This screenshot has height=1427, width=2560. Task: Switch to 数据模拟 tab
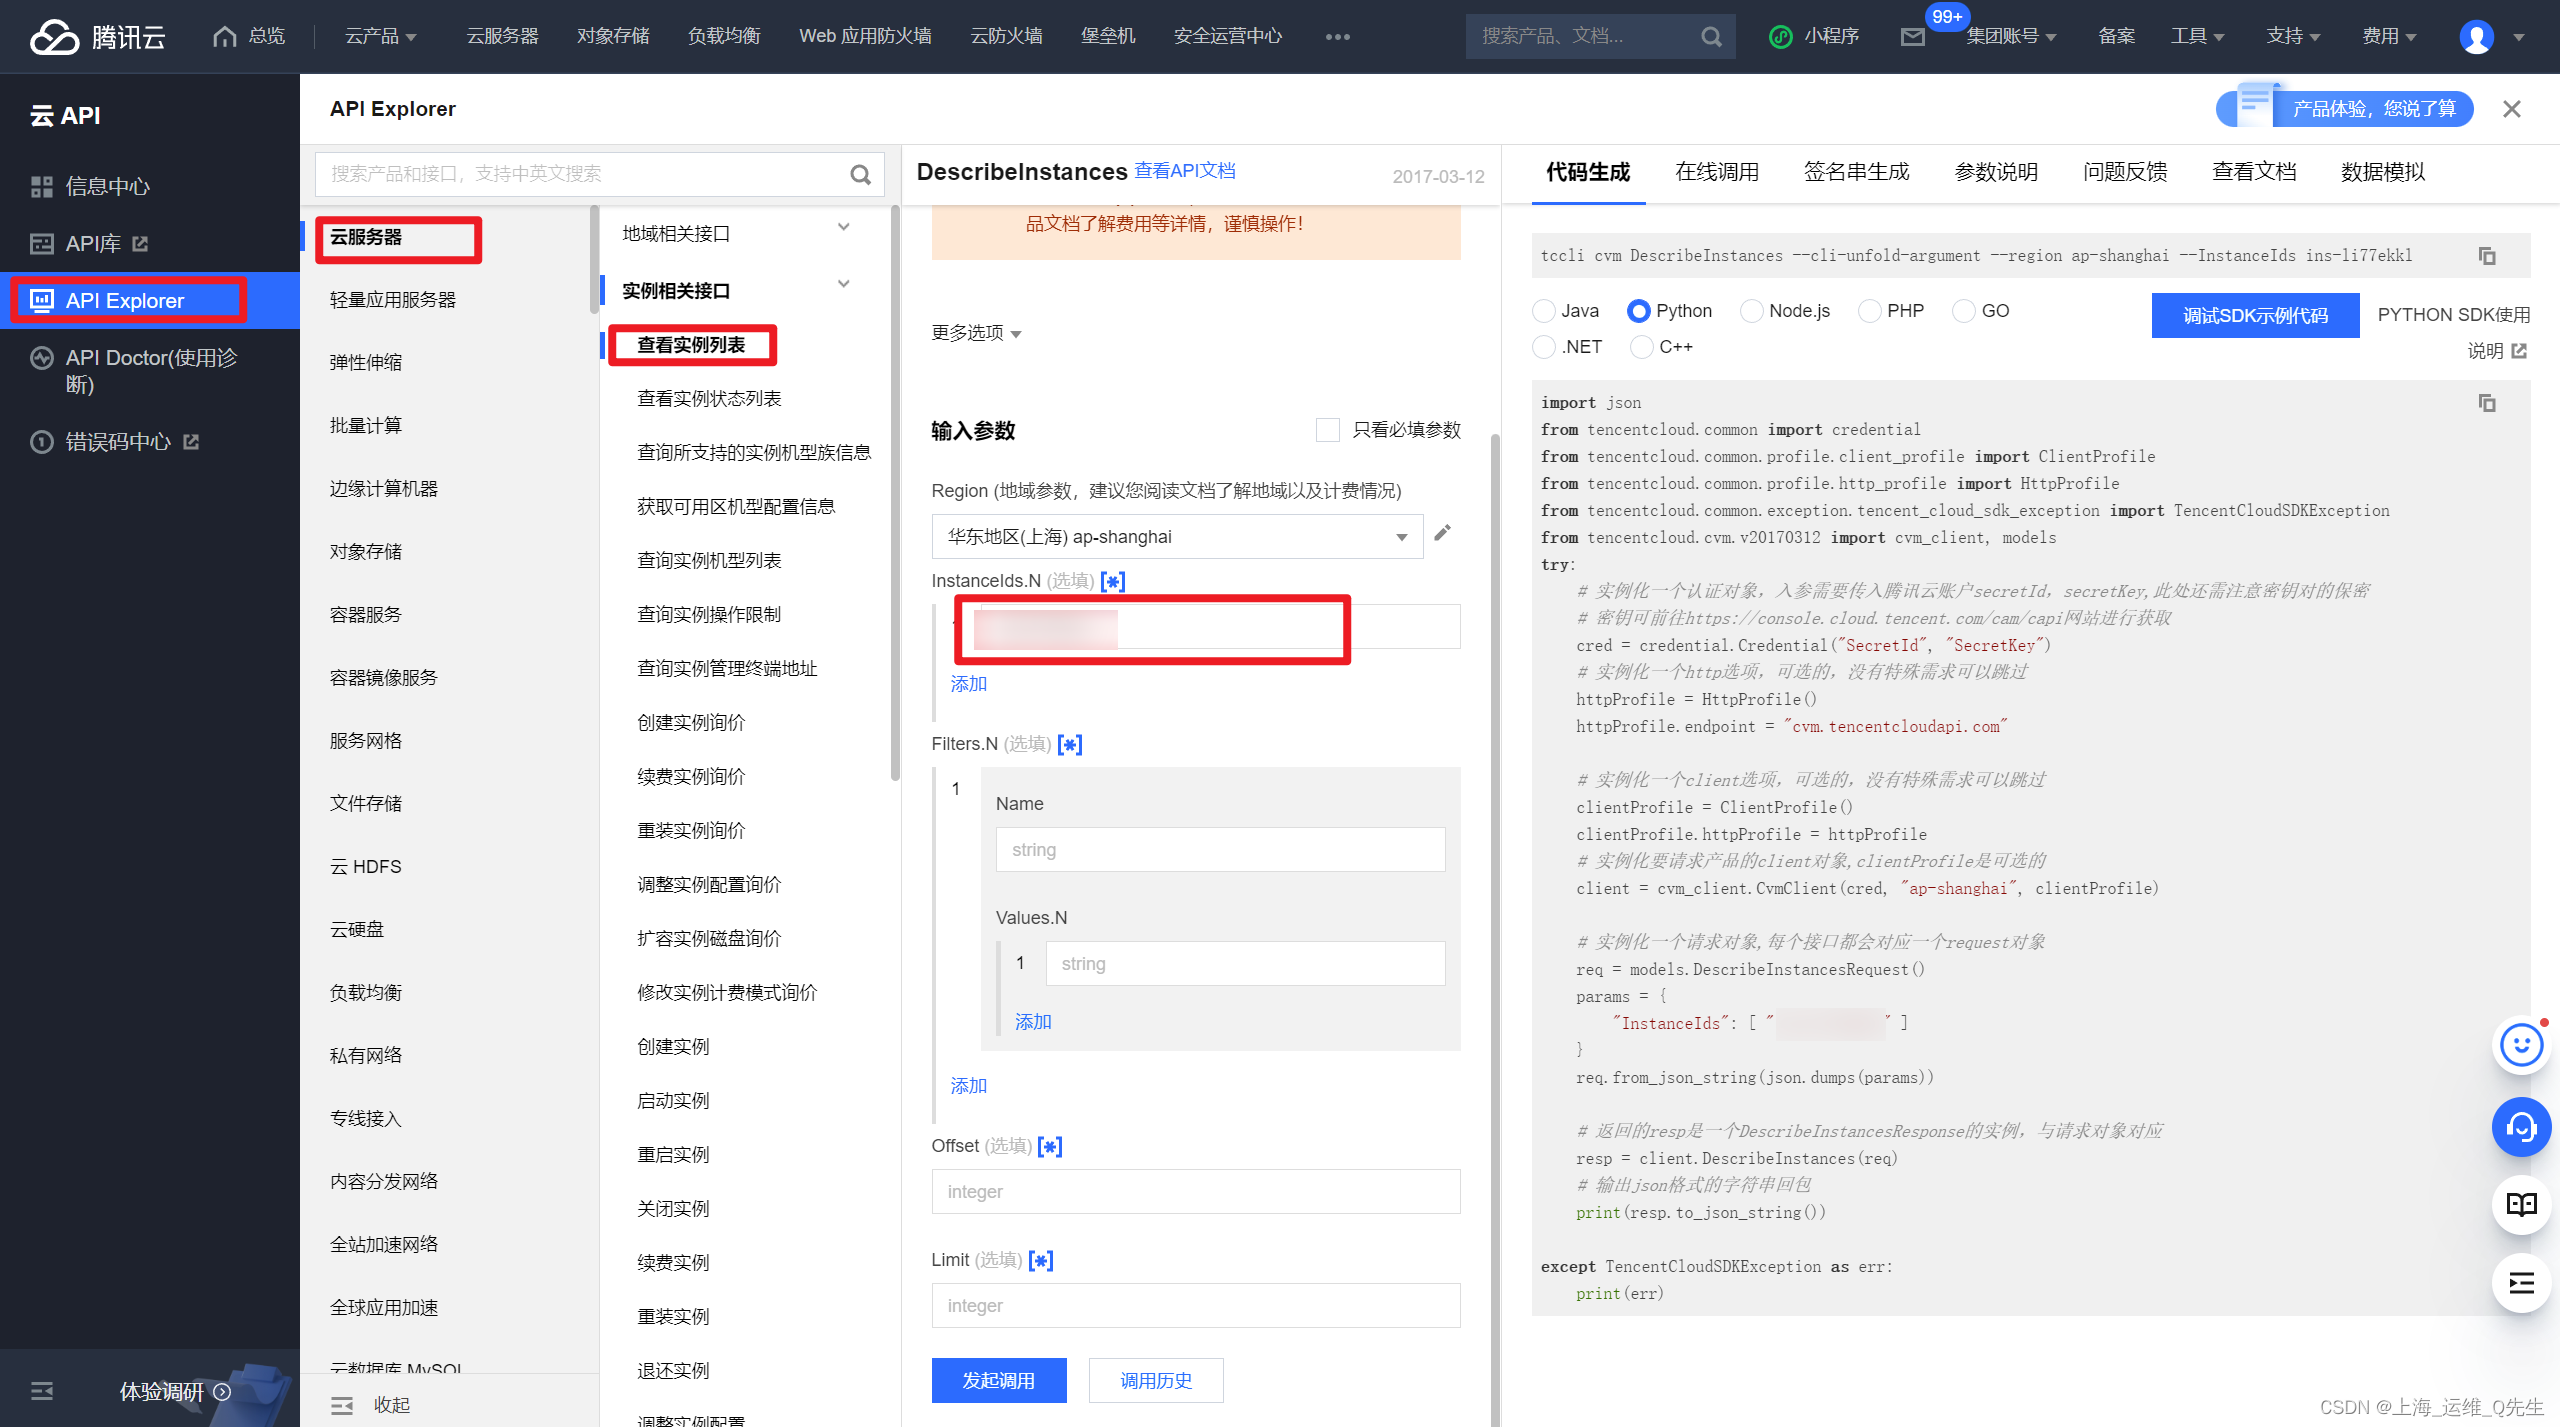click(2383, 172)
